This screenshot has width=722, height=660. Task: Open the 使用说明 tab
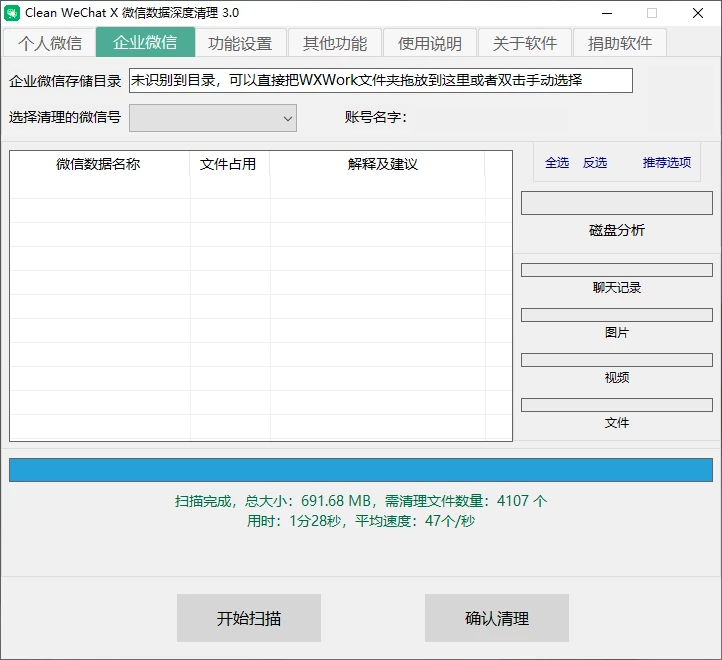click(430, 43)
